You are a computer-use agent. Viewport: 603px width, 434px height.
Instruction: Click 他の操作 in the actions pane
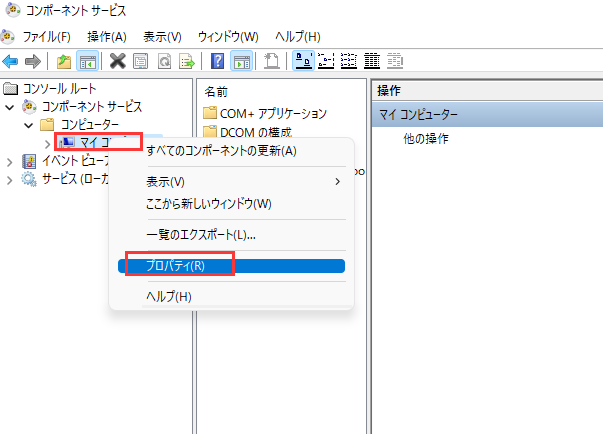(x=426, y=138)
